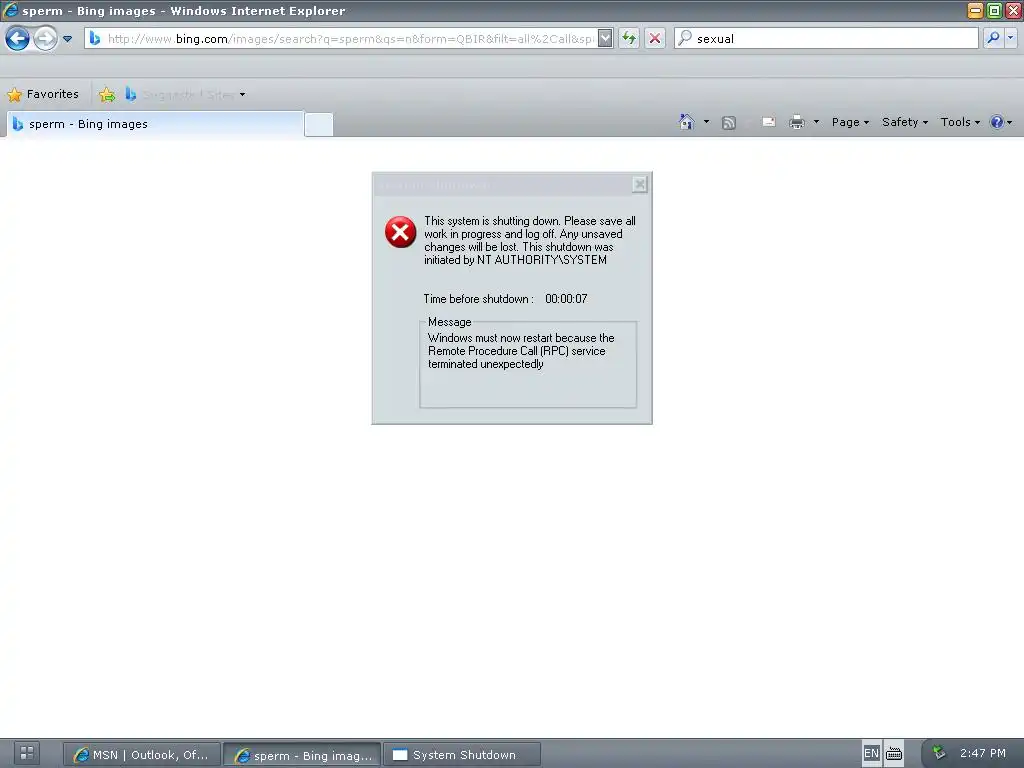Open the Tools menu

959,122
